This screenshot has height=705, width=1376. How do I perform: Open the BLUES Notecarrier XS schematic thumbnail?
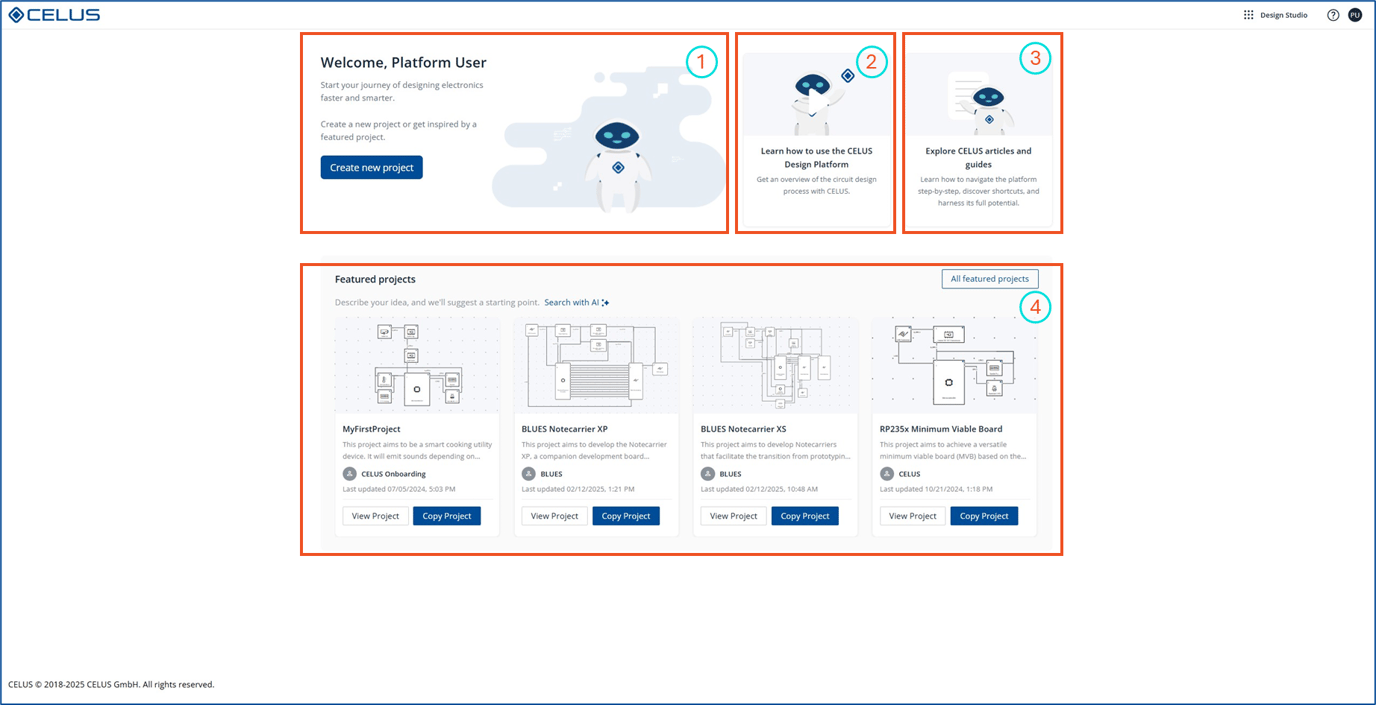pos(775,365)
